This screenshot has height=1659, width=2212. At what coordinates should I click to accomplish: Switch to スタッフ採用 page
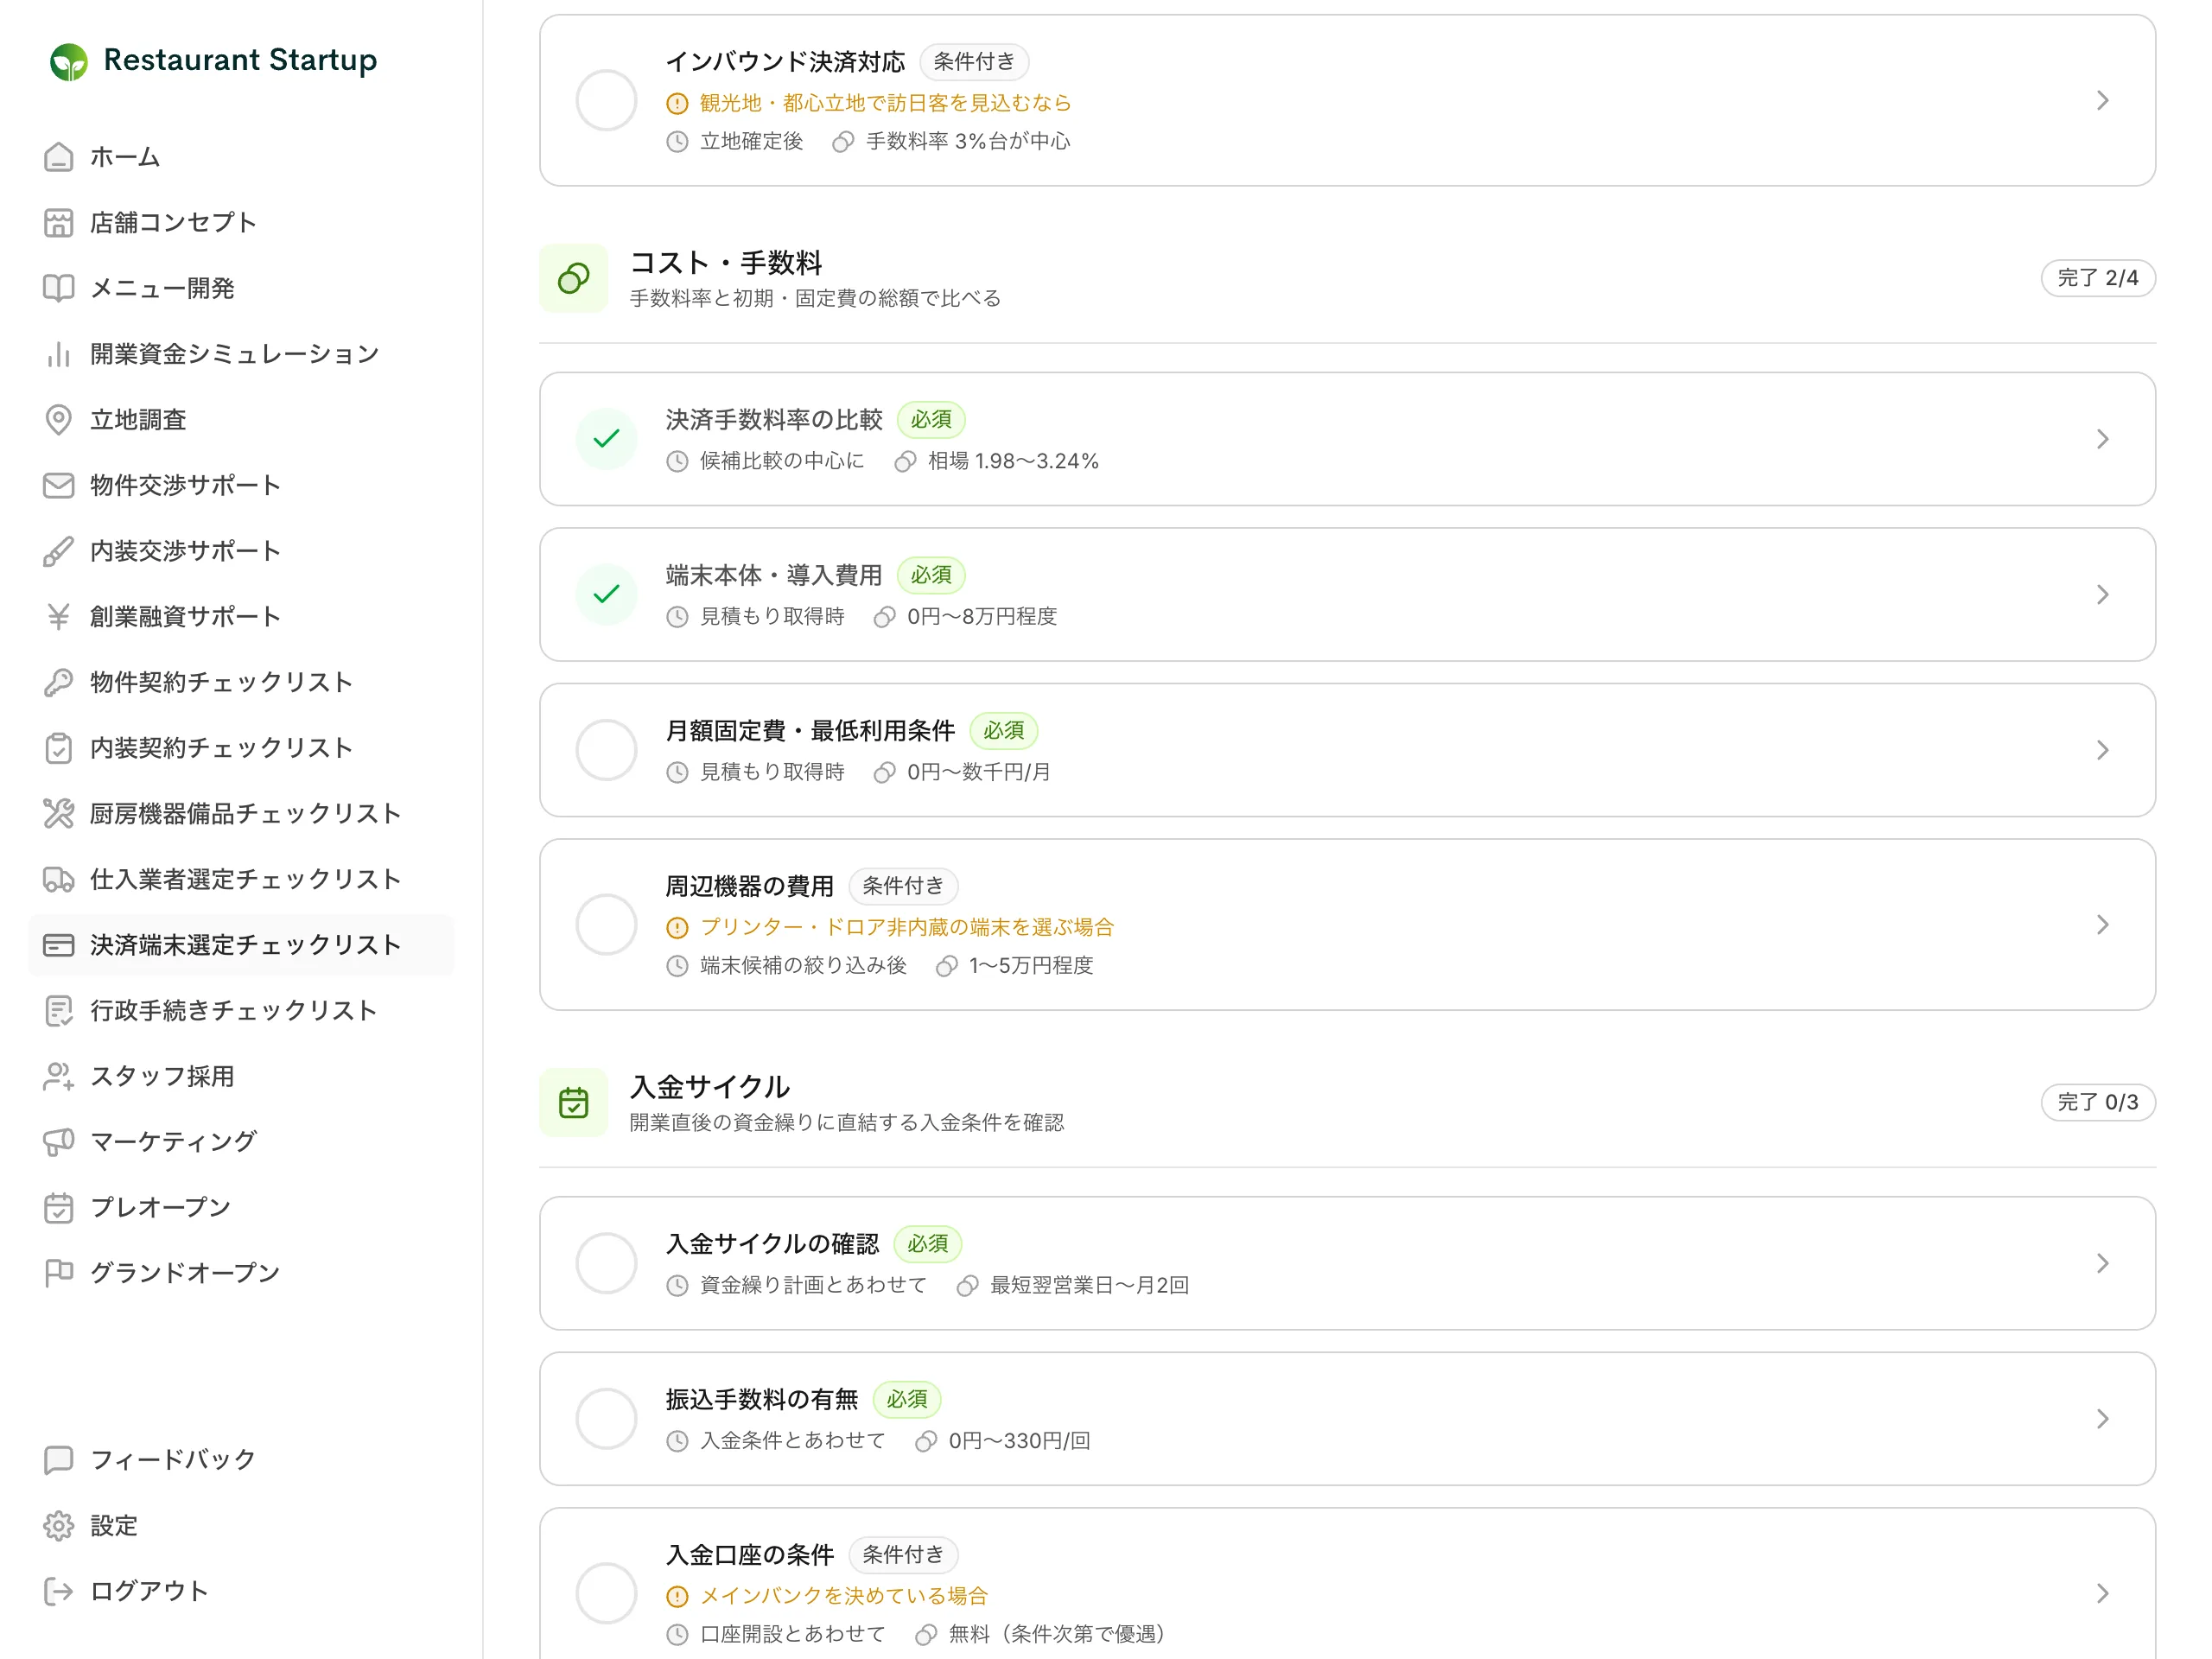(241, 1076)
